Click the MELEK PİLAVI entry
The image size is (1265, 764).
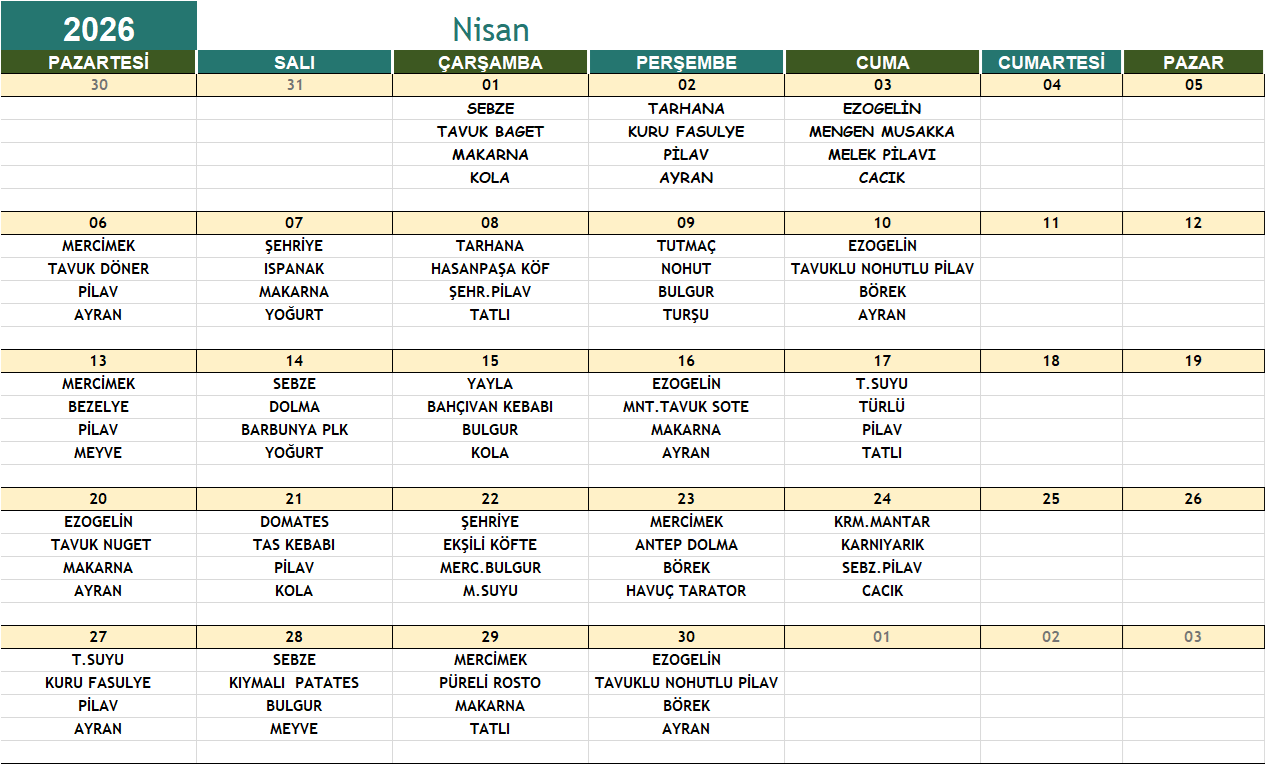[x=882, y=154]
